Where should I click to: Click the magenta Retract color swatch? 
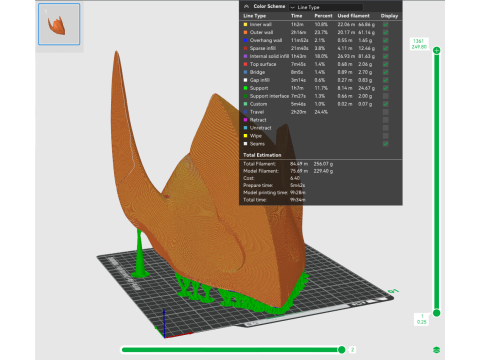[x=246, y=120]
